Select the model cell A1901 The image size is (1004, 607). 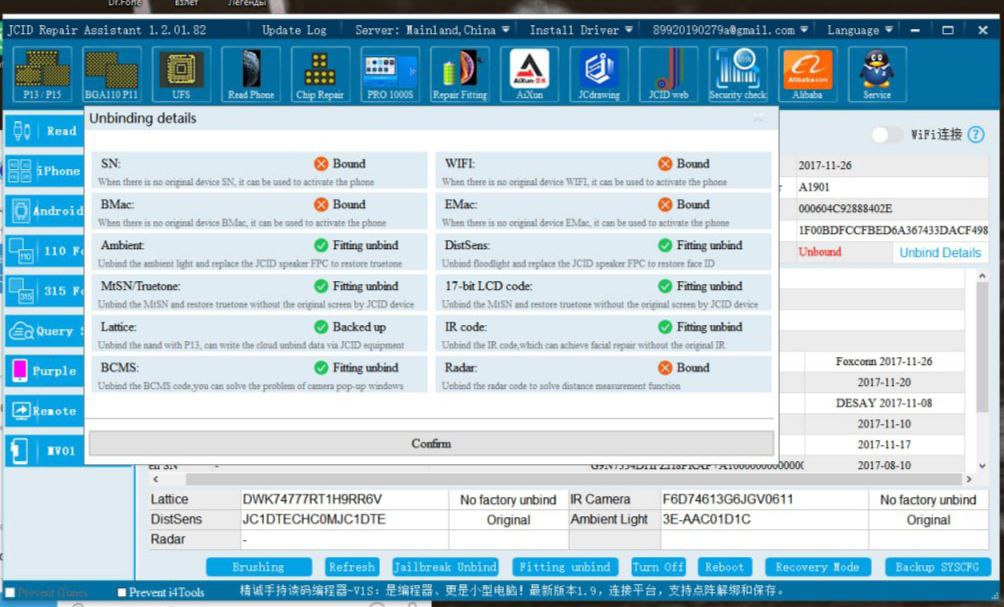pyautogui.click(x=814, y=187)
